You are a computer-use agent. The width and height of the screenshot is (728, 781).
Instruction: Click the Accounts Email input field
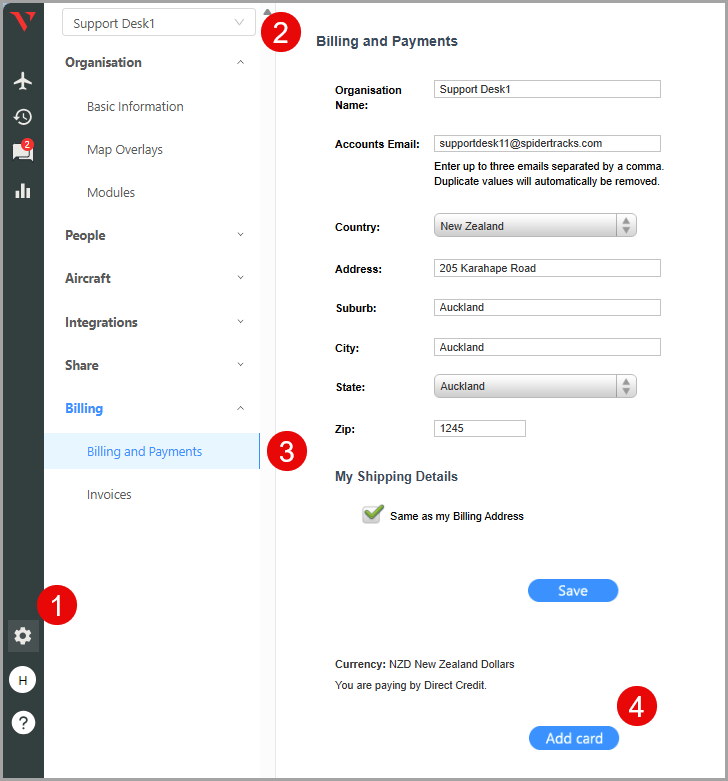[547, 143]
